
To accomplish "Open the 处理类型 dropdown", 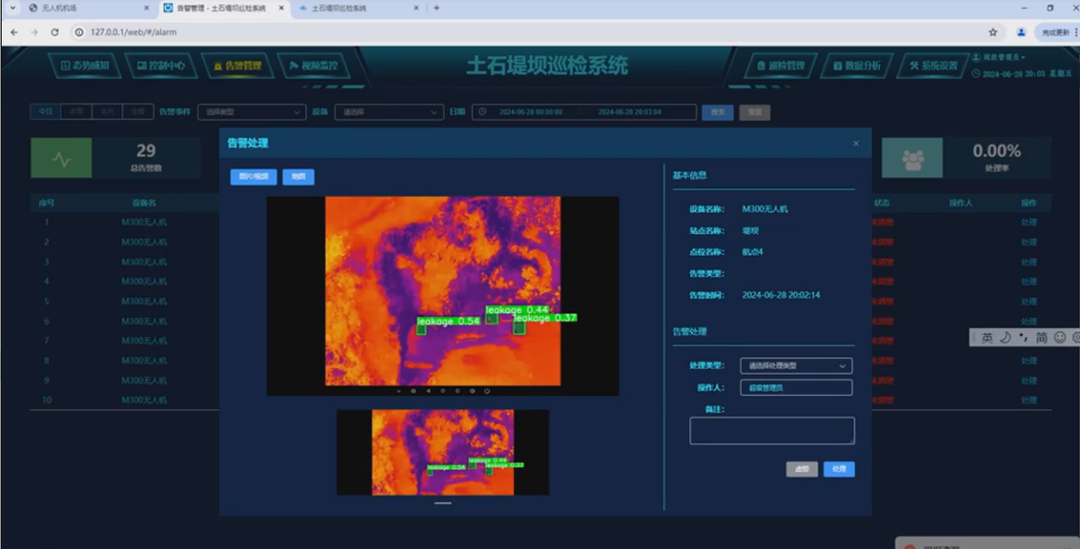I will pyautogui.click(x=796, y=366).
